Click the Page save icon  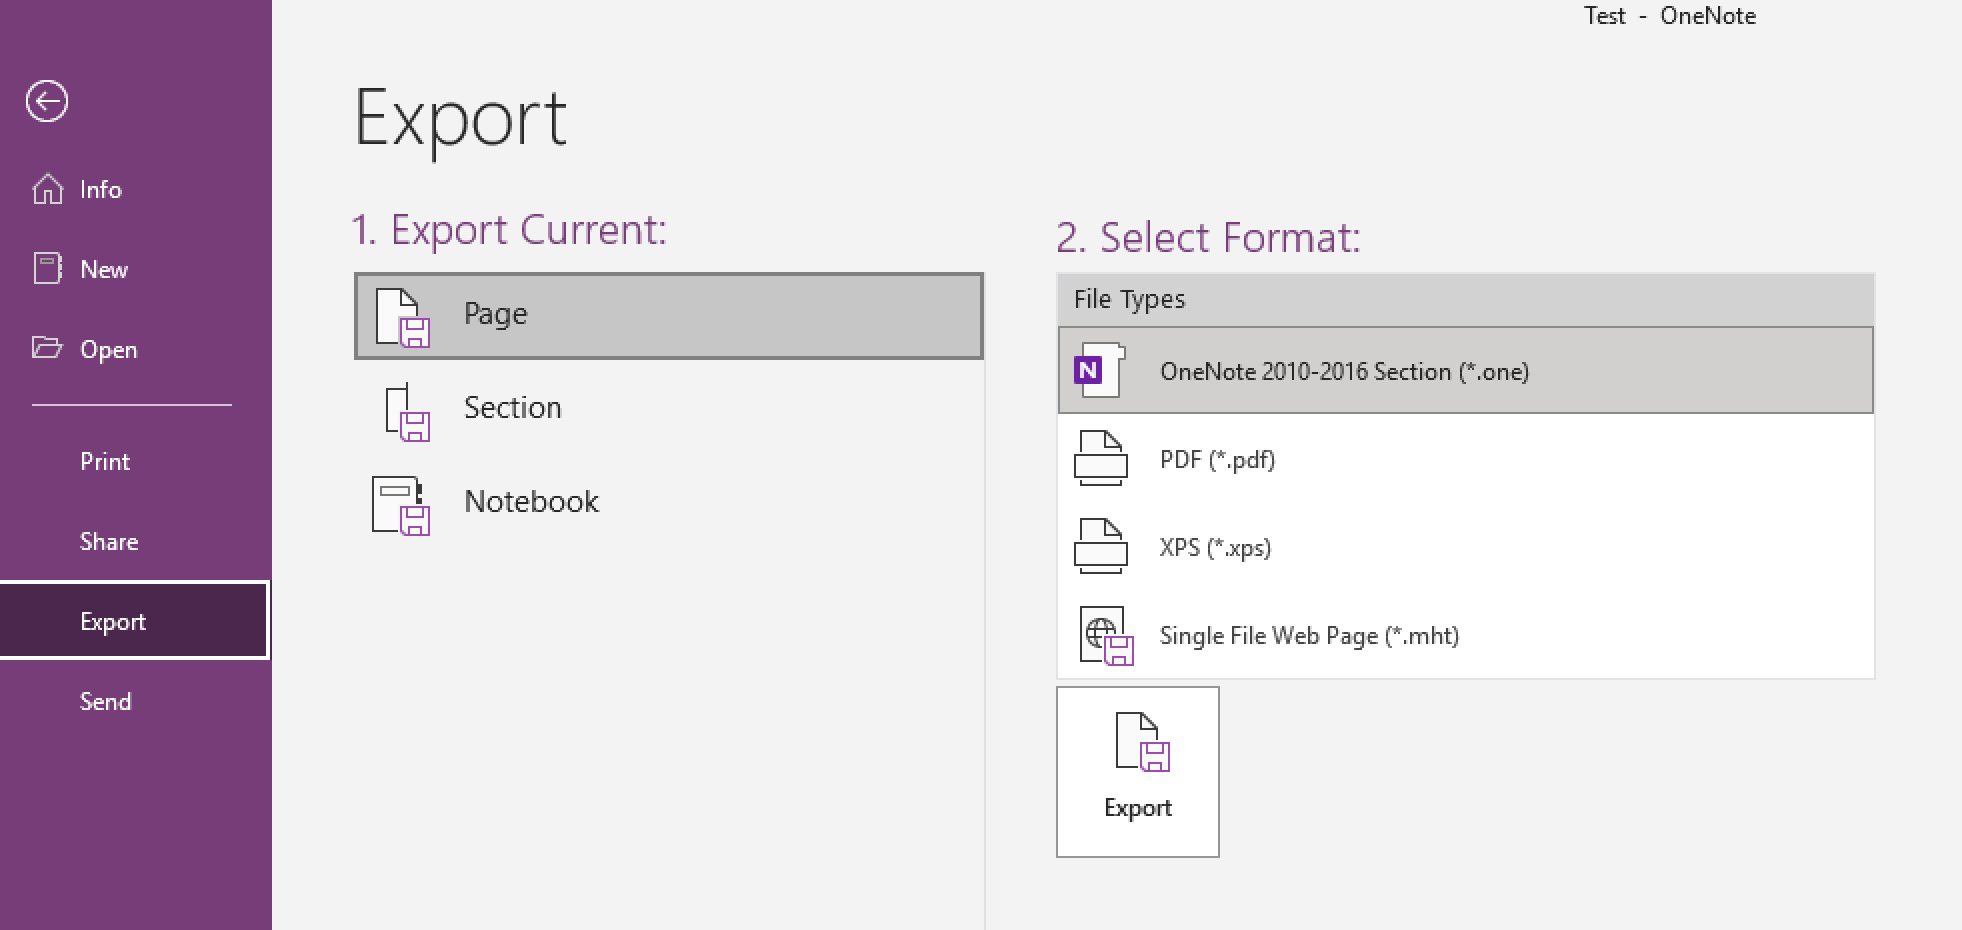[402, 317]
